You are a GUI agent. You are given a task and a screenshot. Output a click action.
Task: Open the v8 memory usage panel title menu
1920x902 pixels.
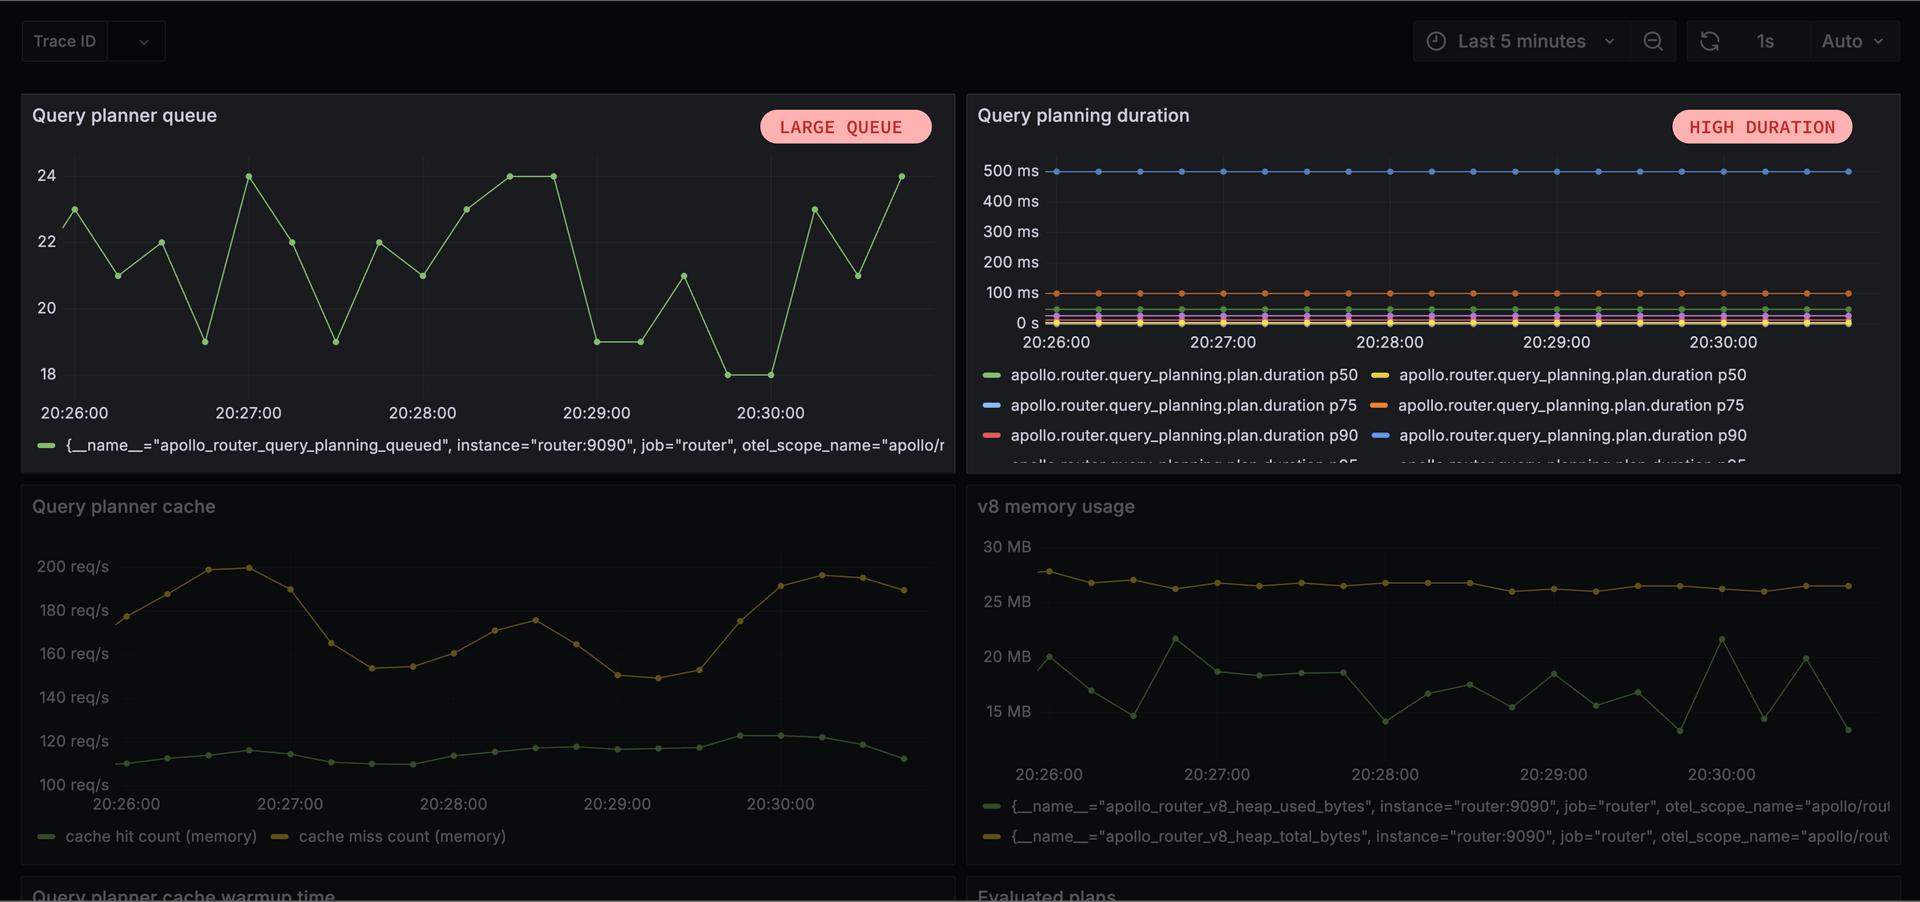coord(1056,507)
